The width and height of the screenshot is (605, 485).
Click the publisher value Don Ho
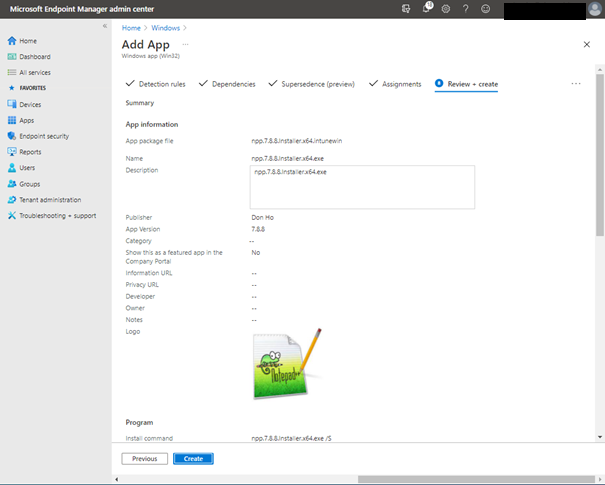point(262,218)
